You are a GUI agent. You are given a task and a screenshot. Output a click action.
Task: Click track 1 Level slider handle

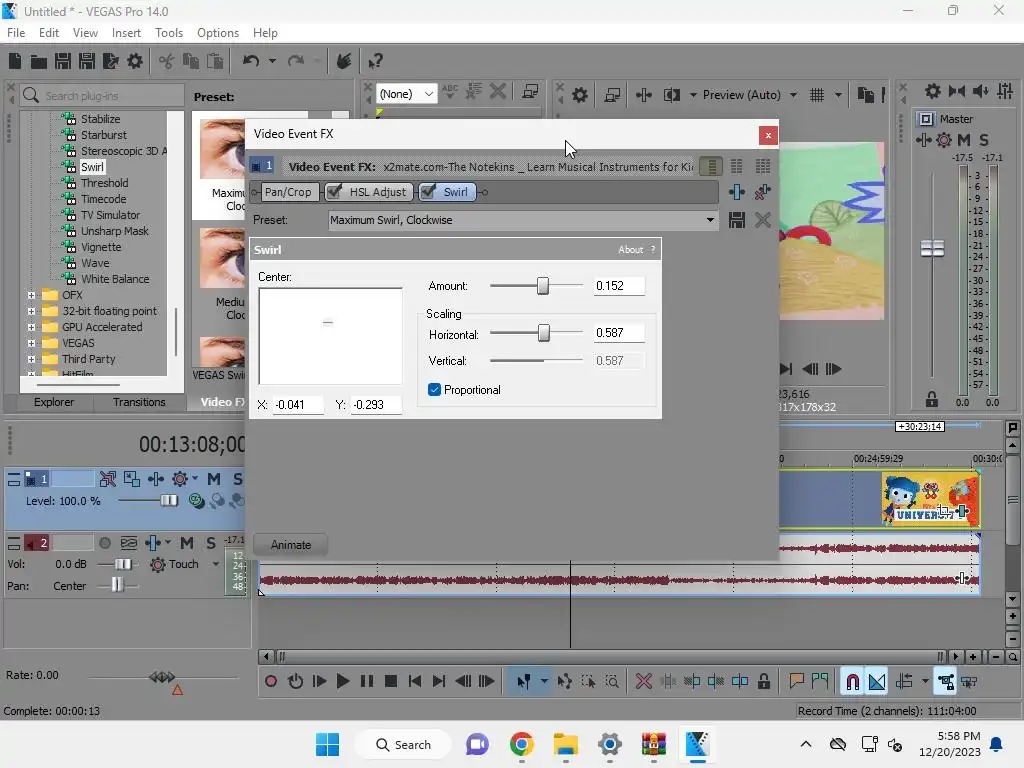pyautogui.click(x=169, y=501)
